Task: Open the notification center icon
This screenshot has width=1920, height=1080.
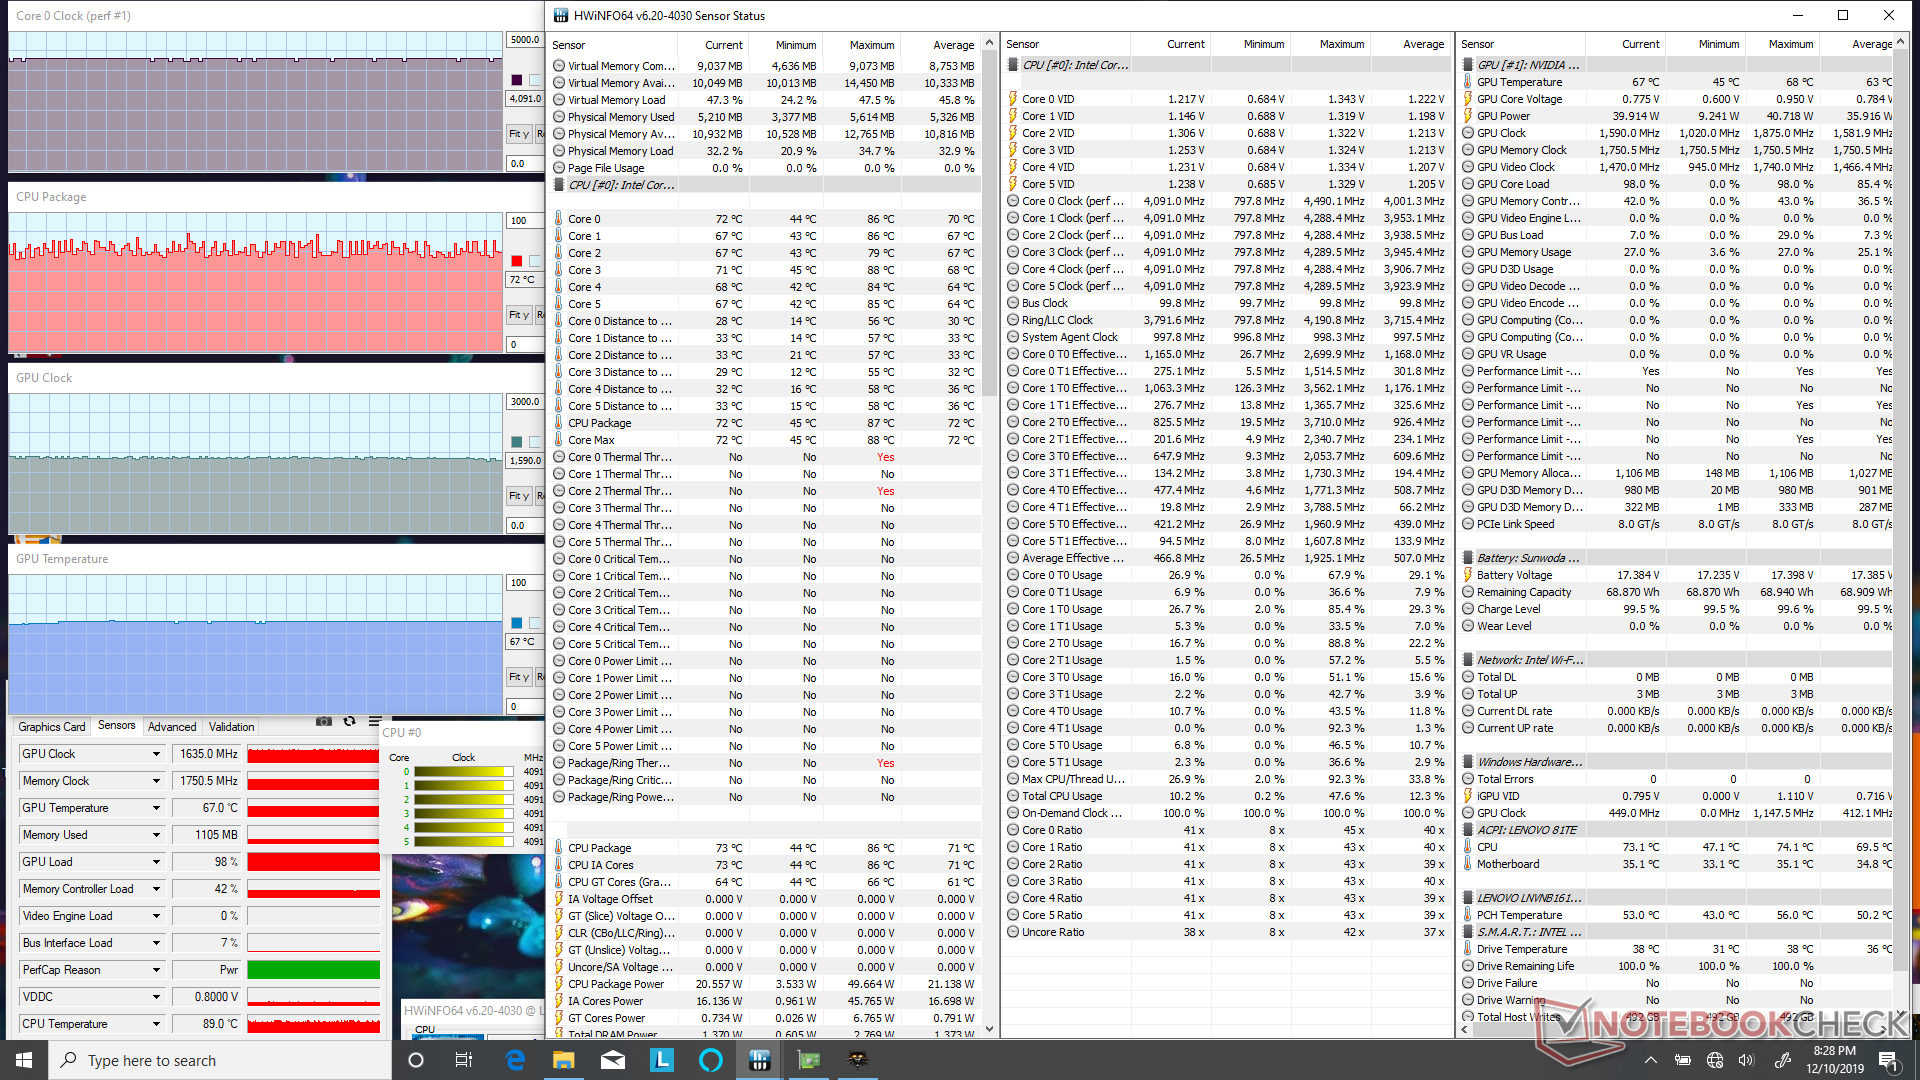Action: (x=1887, y=1060)
